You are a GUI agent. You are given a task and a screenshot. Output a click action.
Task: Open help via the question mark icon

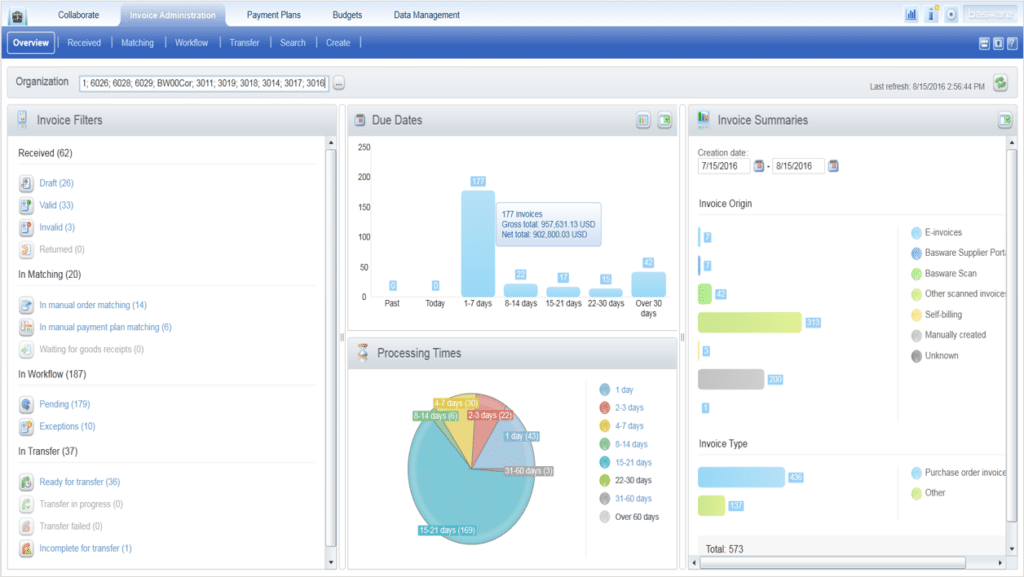[x=1012, y=43]
